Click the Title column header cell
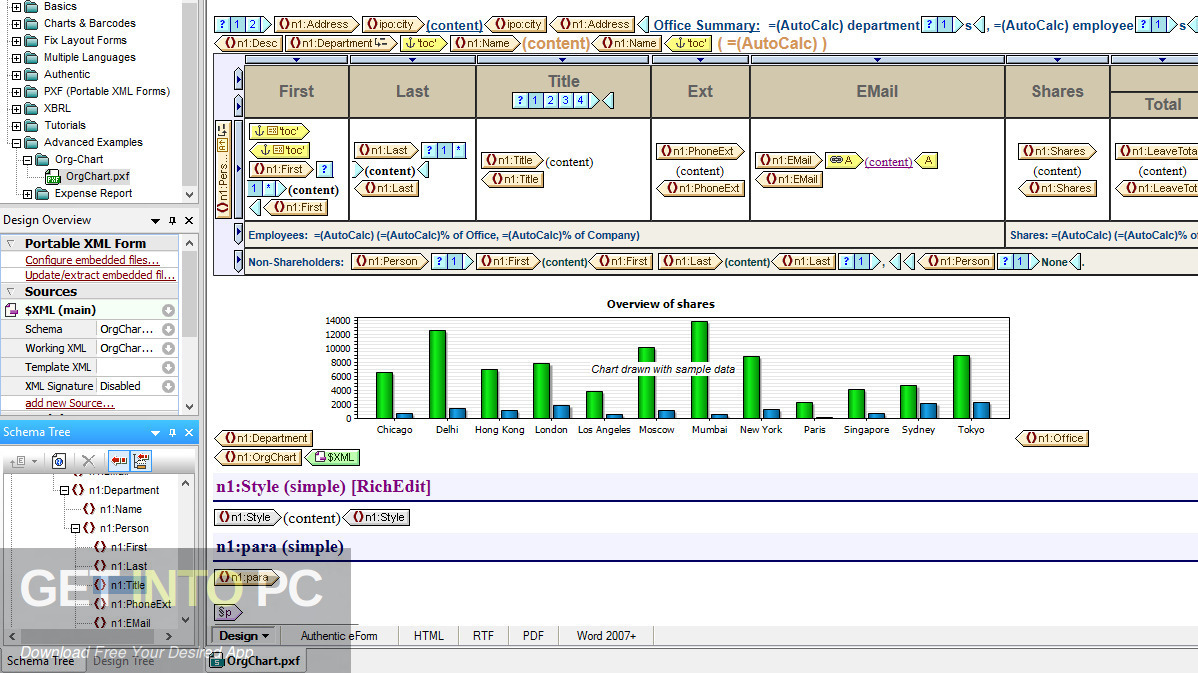The image size is (1198, 673). [563, 91]
